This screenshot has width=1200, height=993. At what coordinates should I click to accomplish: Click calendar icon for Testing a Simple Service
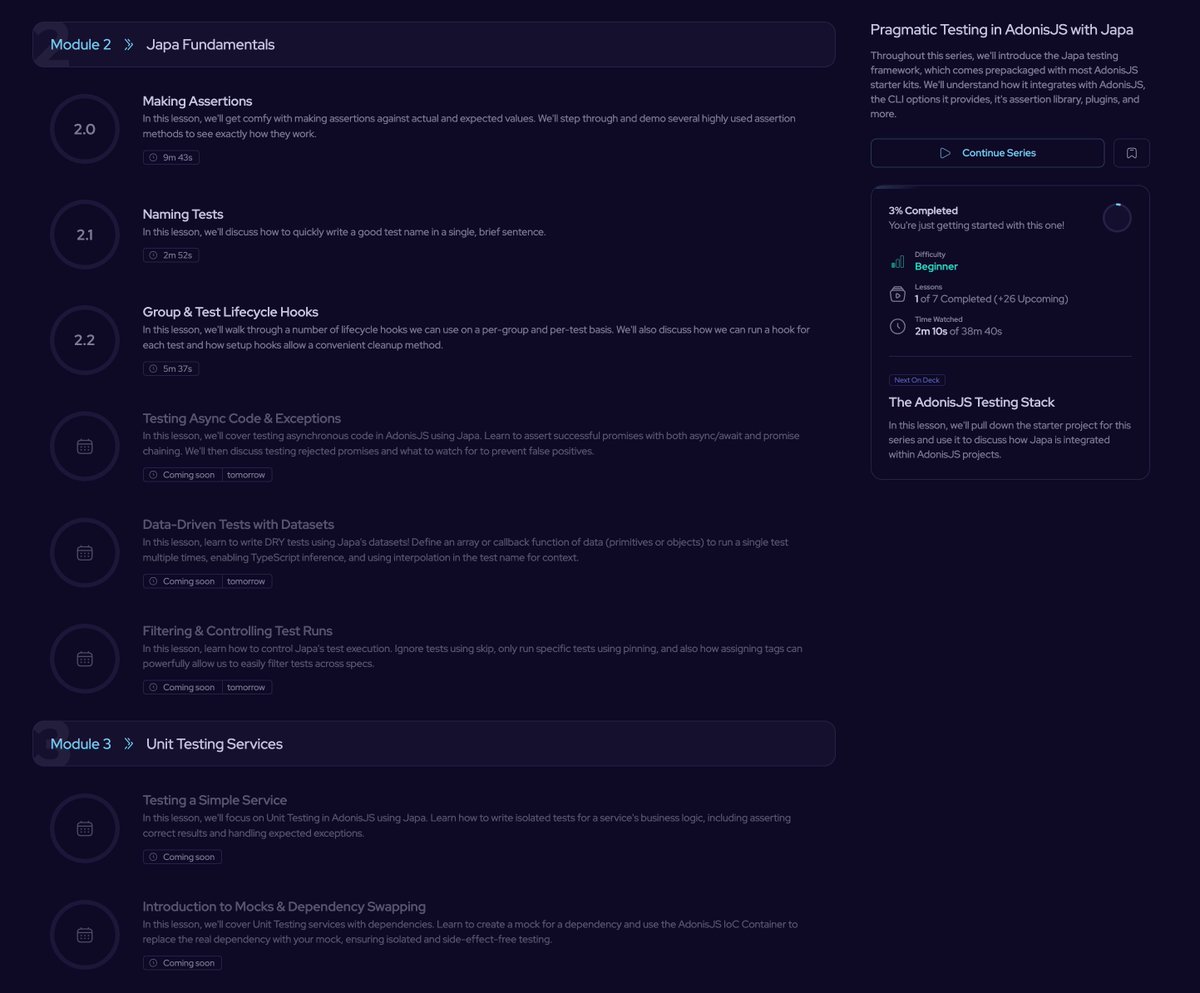click(x=85, y=829)
